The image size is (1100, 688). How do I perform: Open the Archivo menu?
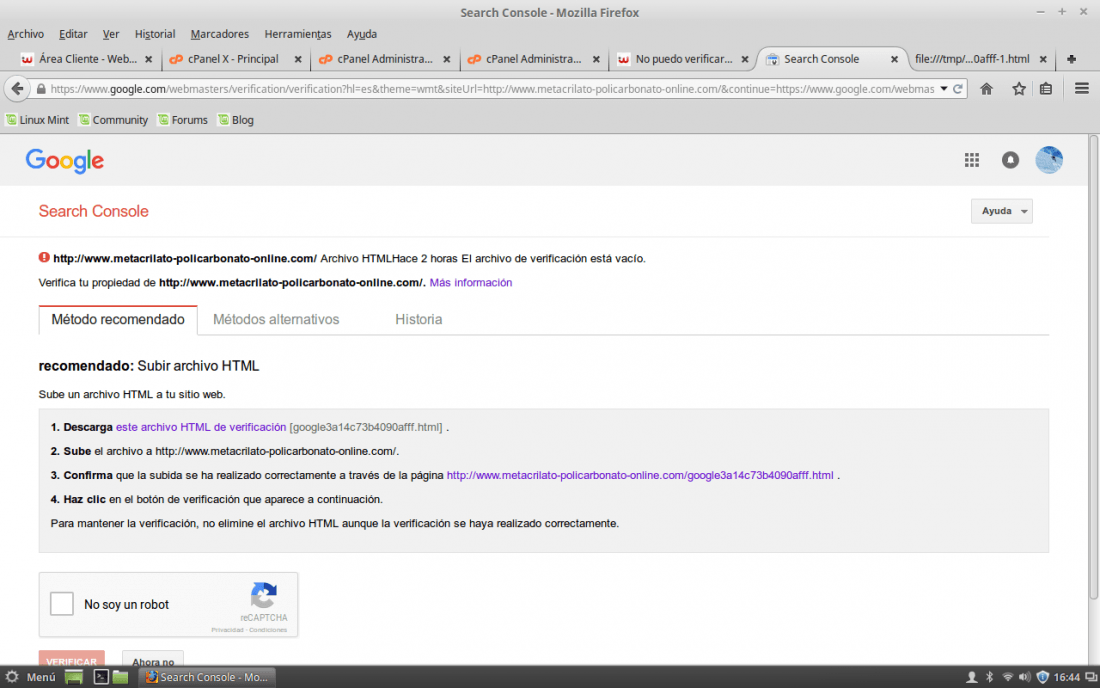25,34
